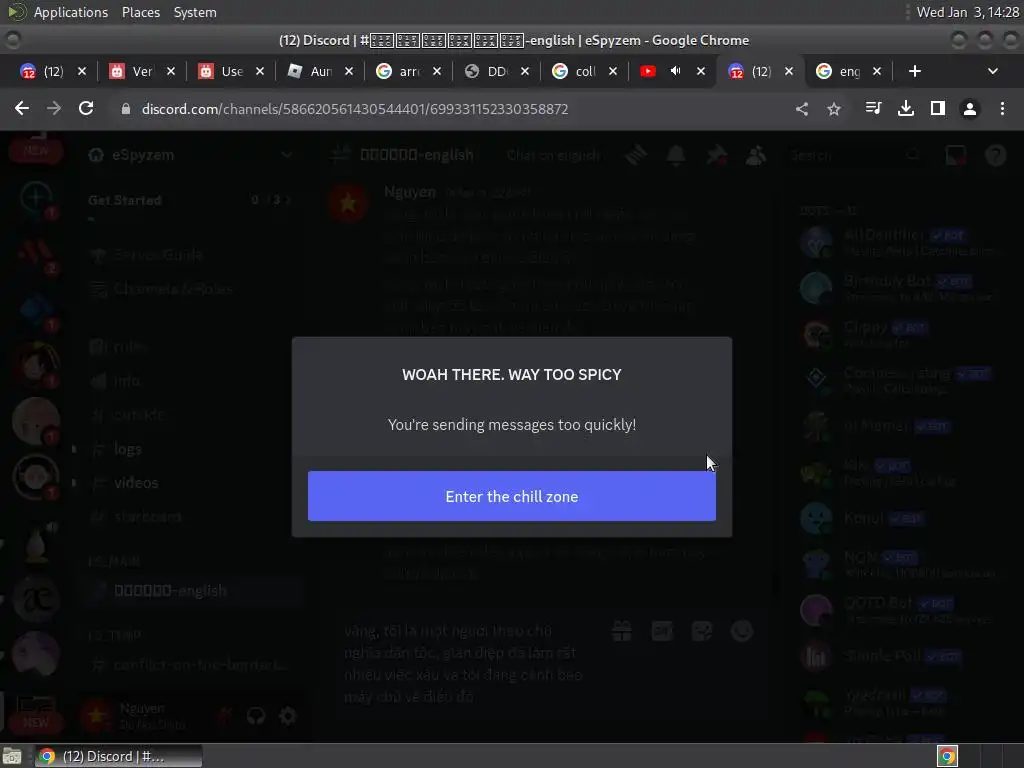Open the Applications menu
1024x768 pixels.
(x=71, y=12)
